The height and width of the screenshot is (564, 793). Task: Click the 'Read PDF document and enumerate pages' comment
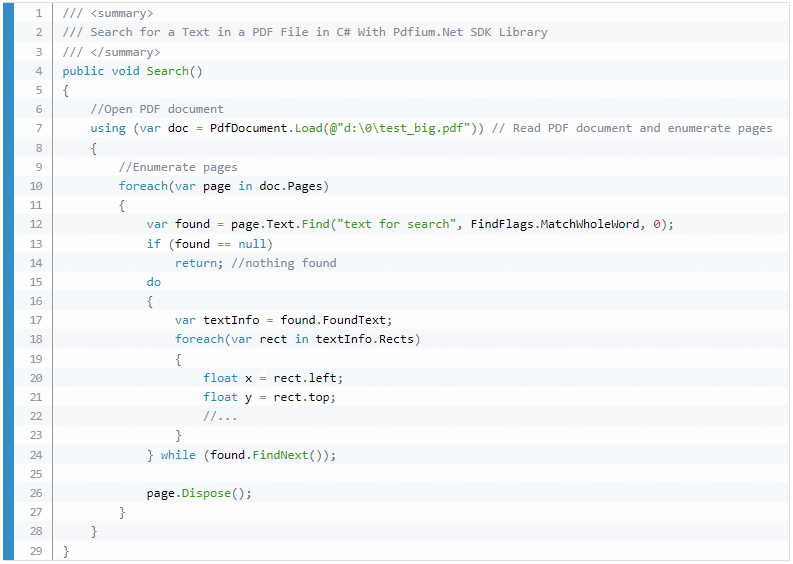632,128
